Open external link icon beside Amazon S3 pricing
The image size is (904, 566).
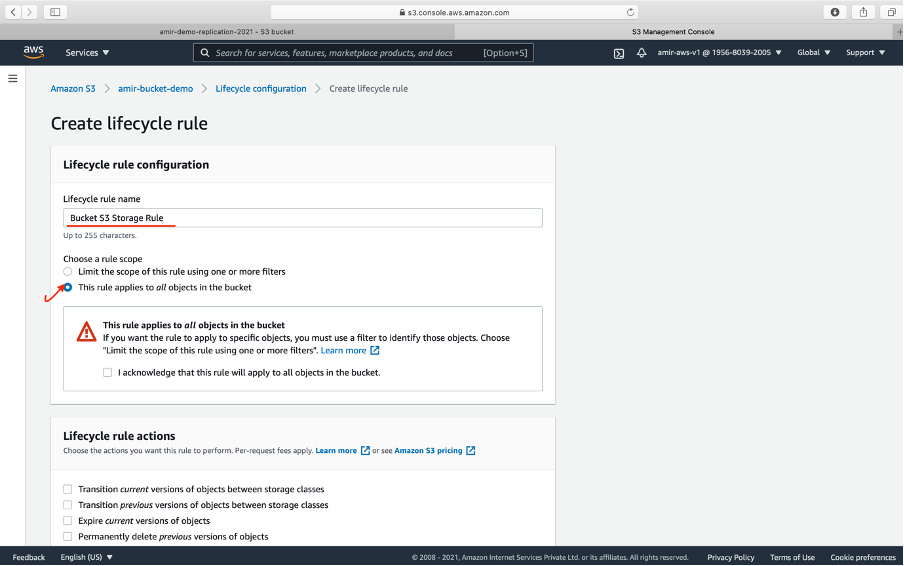[470, 451]
